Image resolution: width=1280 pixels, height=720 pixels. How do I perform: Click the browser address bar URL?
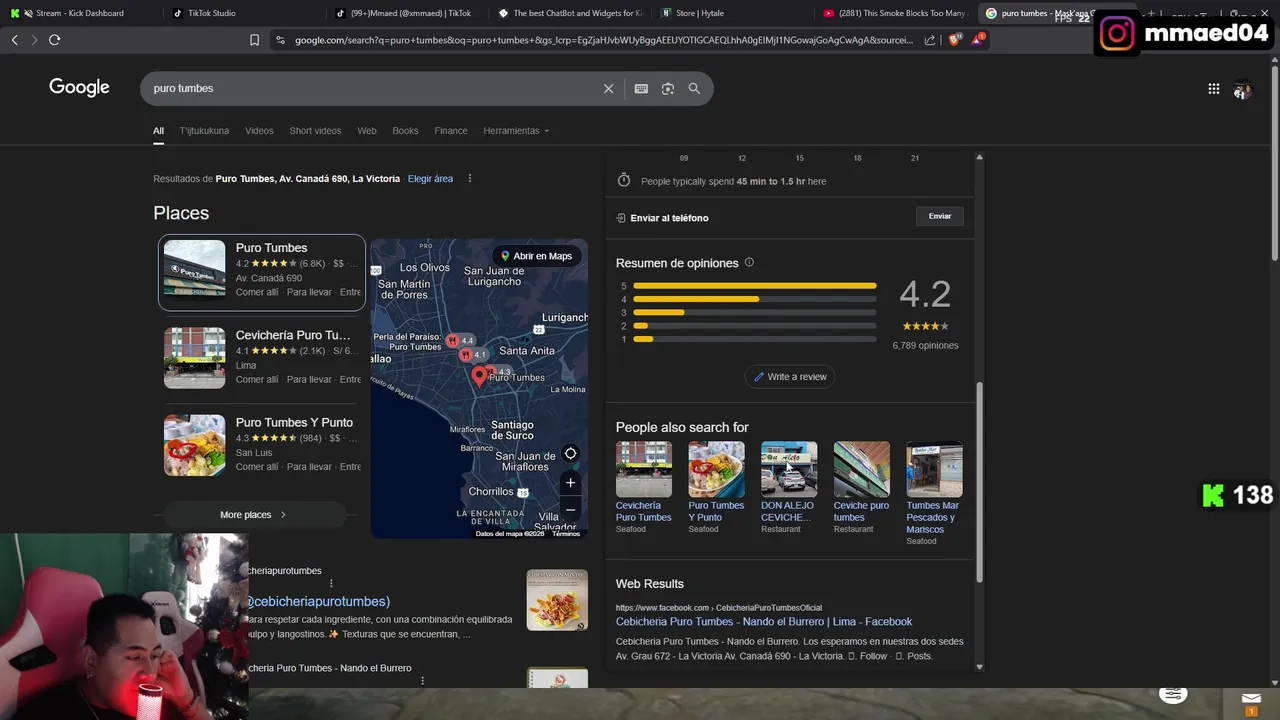tap(604, 40)
